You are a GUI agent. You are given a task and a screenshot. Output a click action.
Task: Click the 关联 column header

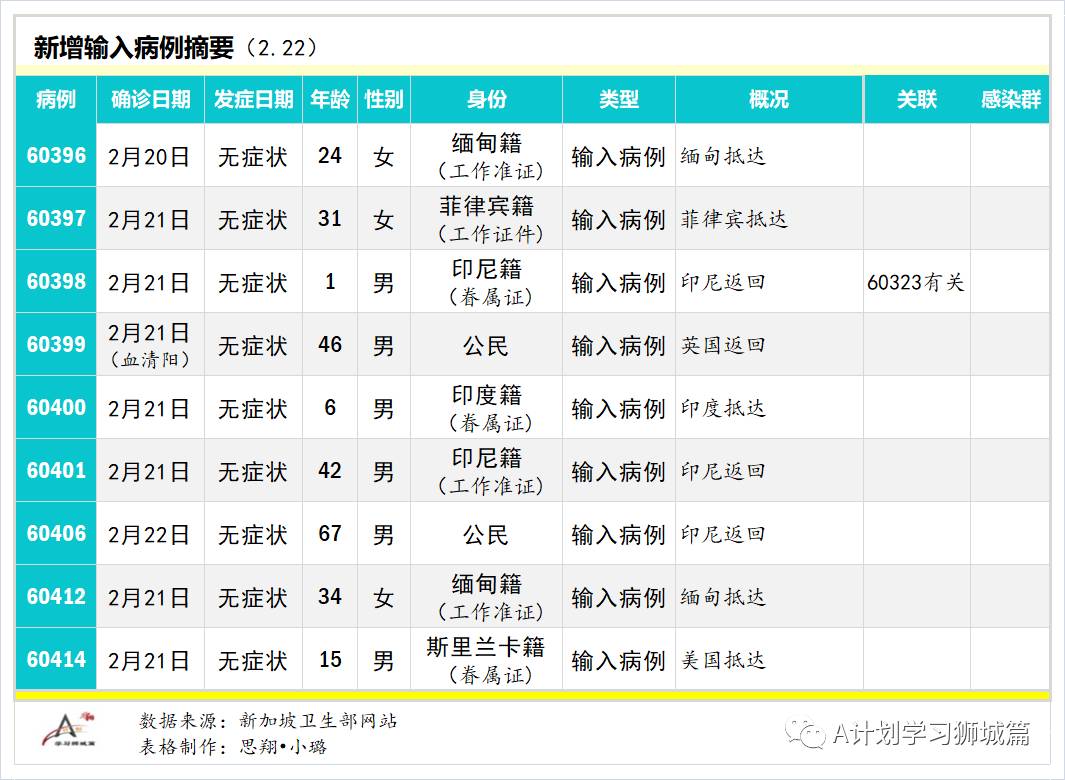tap(917, 99)
